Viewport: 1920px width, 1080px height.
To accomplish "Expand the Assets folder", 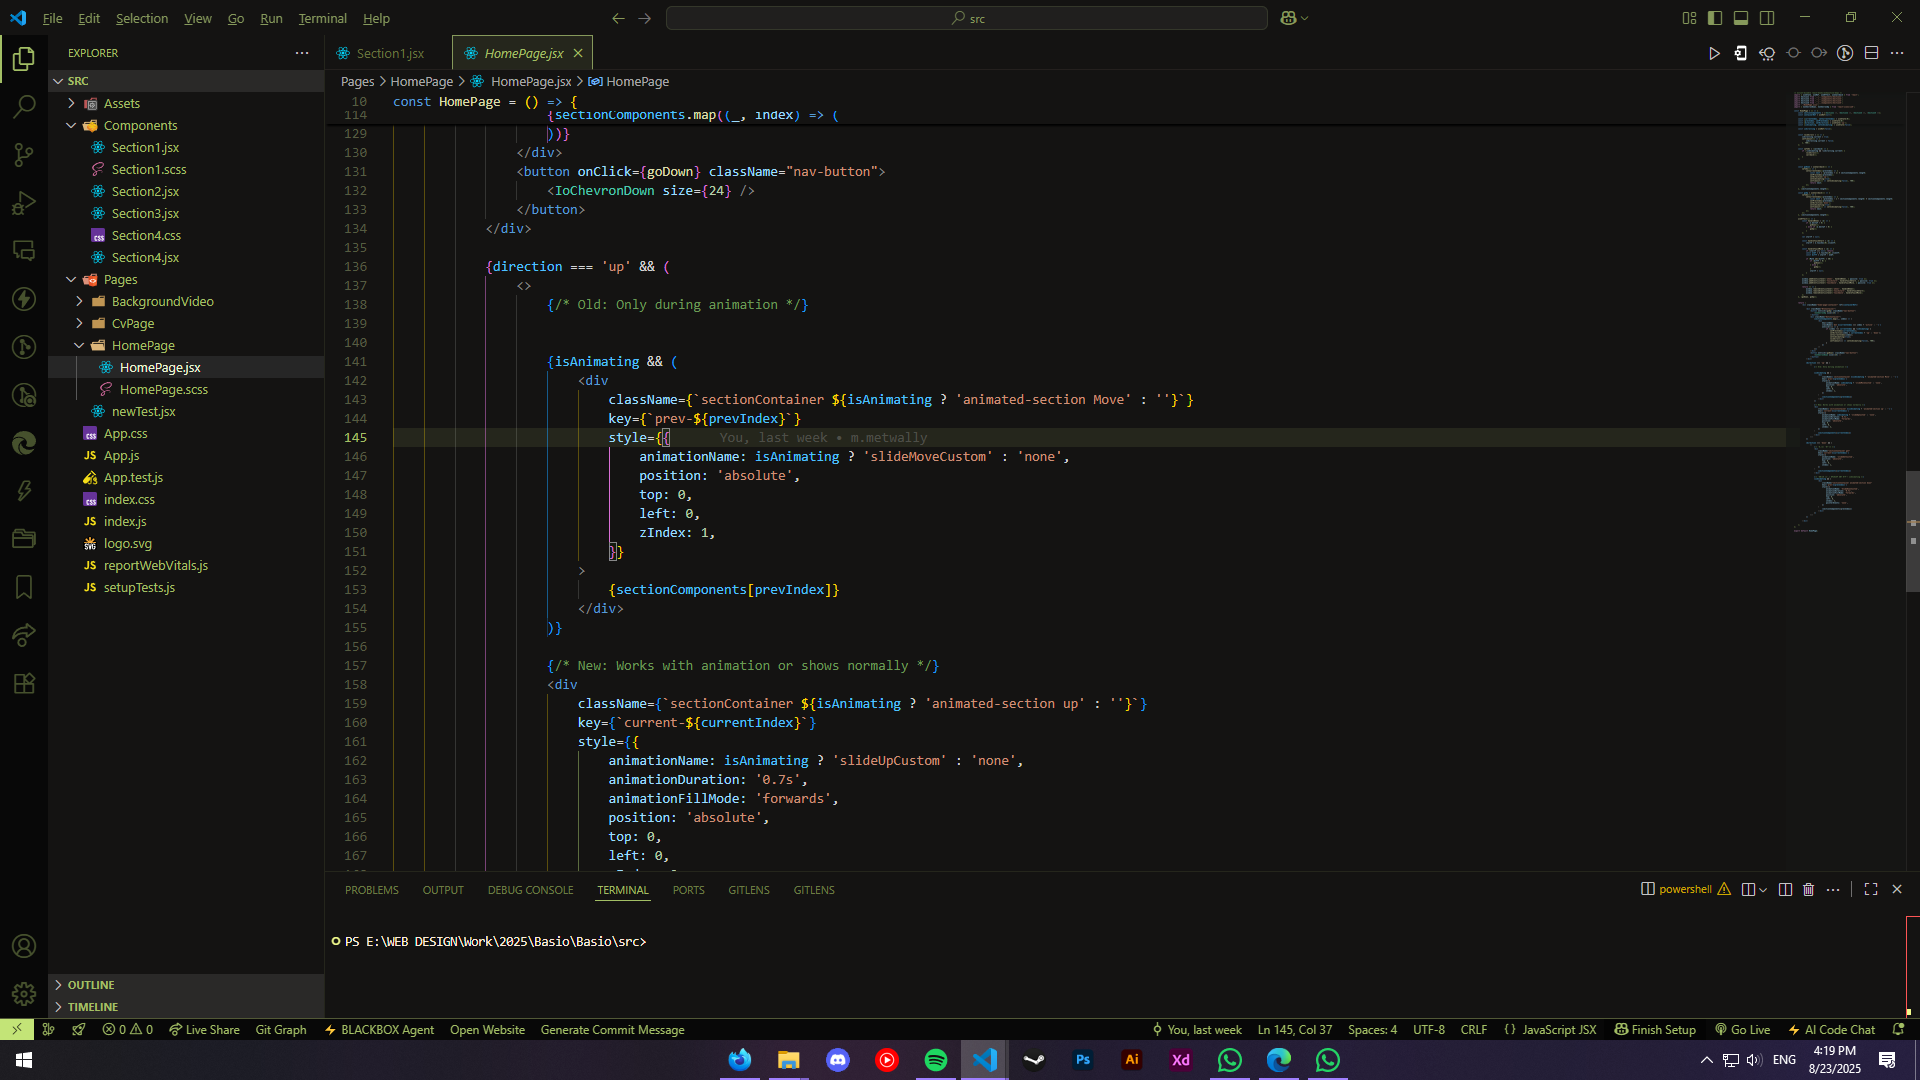I will [x=121, y=103].
